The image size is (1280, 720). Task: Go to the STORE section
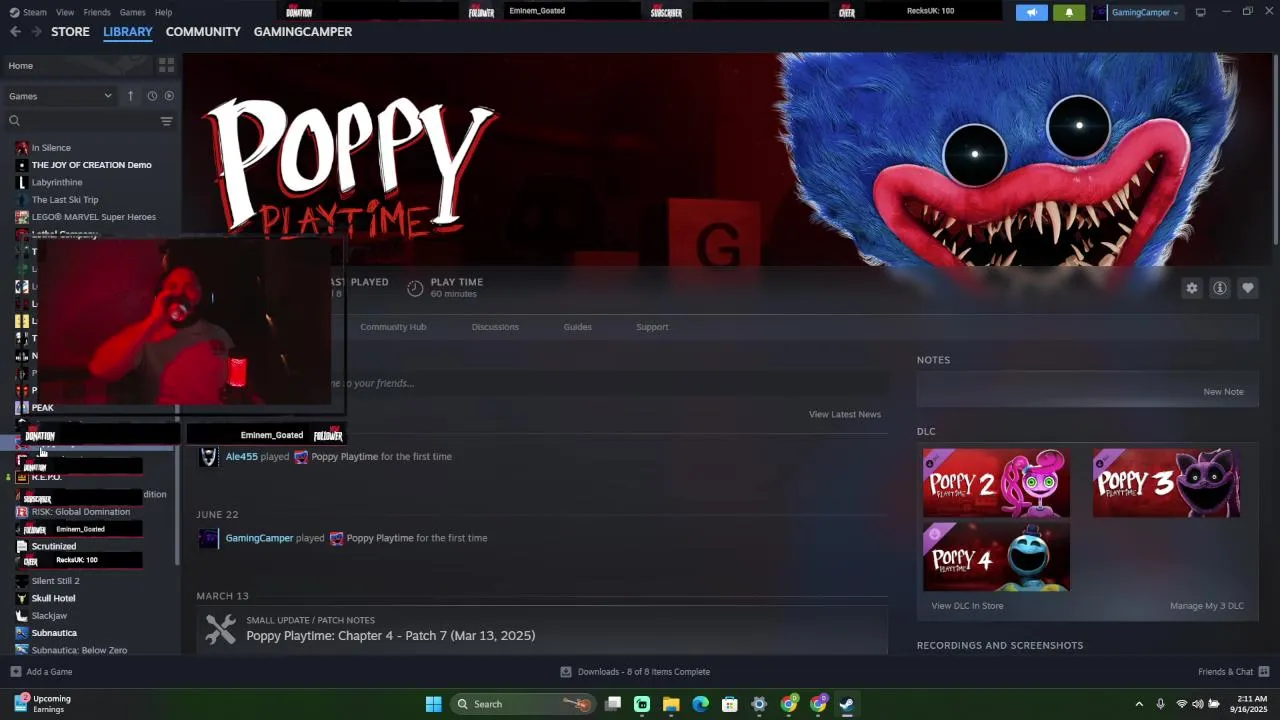pos(70,32)
